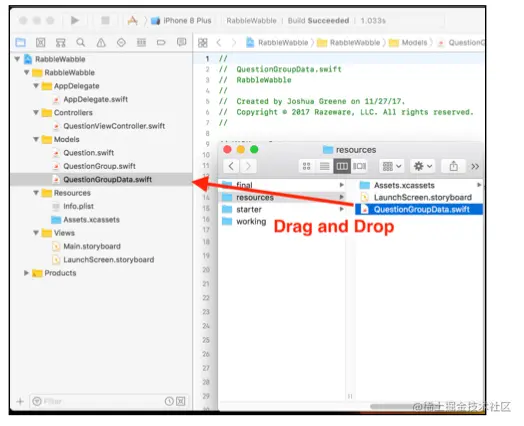The height and width of the screenshot is (426, 524).
Task: Open Finder action gear menu
Action: [x=423, y=166]
